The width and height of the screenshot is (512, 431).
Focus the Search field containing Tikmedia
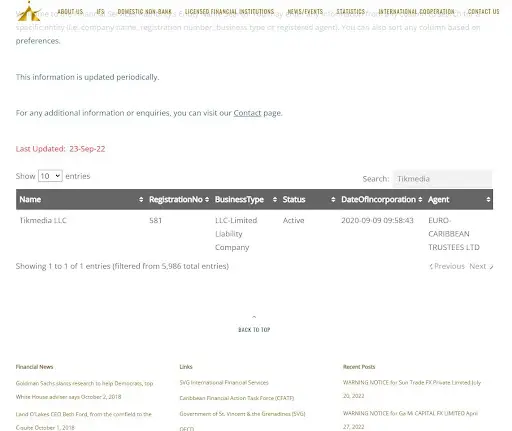click(442, 179)
